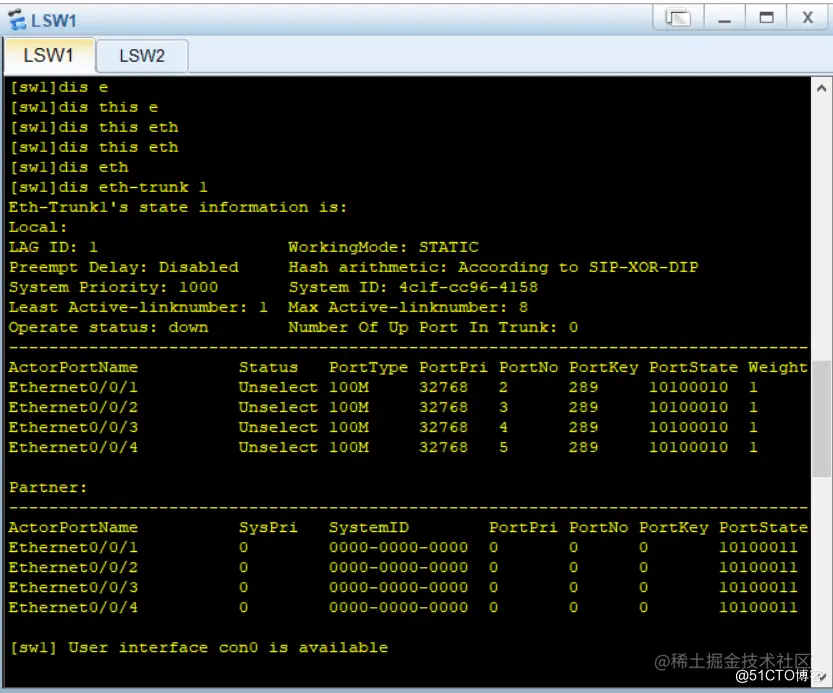Click Ethernet0/0/2 in the Local table
Screen dimensions: 833x693
click(73, 408)
